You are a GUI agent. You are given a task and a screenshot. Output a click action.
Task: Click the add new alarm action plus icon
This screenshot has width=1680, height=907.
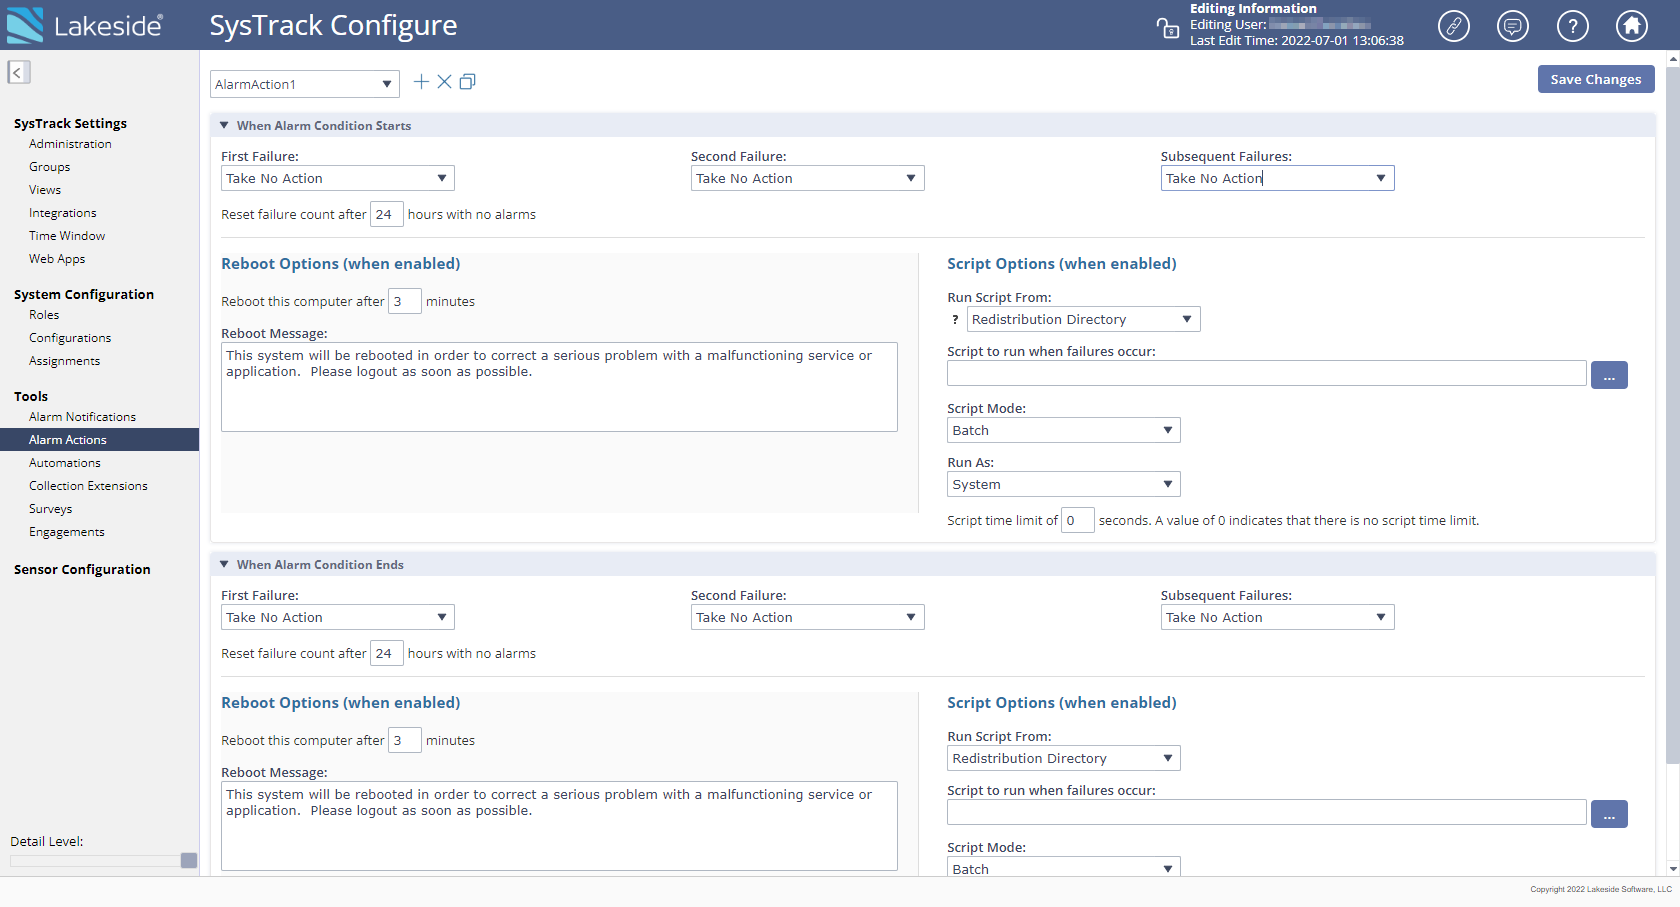click(x=421, y=82)
